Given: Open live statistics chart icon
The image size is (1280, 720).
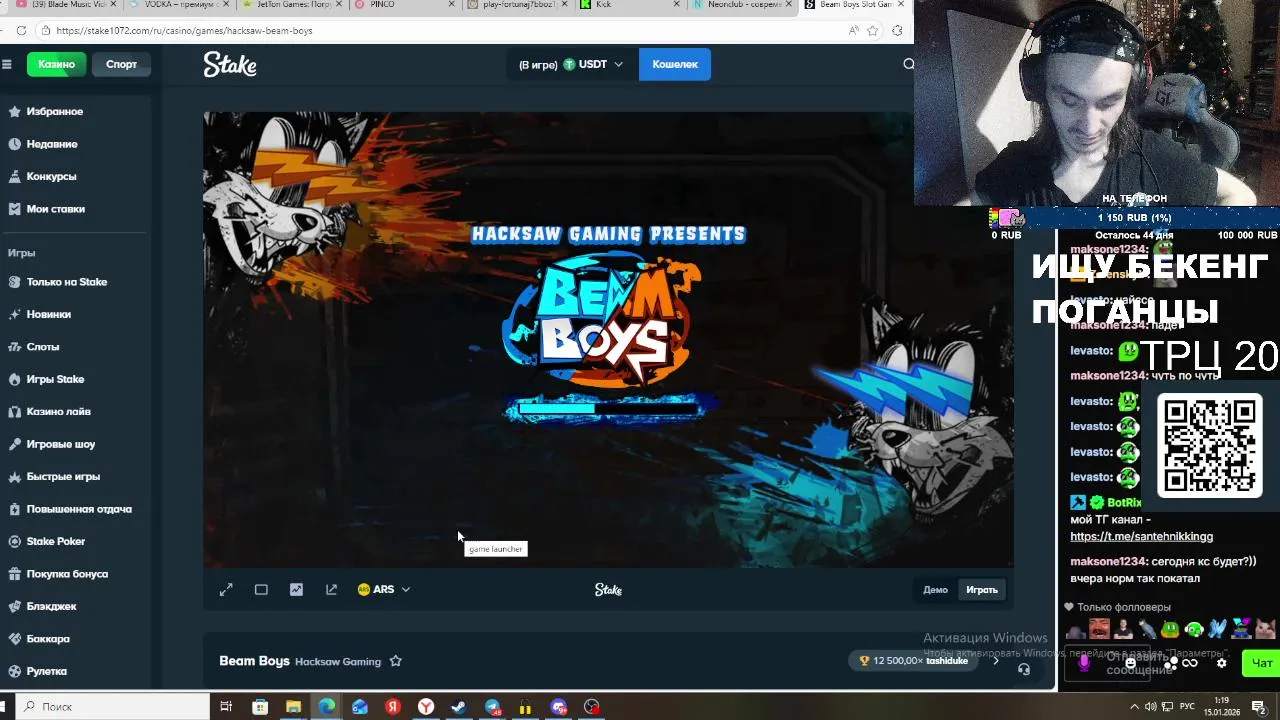Looking at the screenshot, I should coord(296,590).
